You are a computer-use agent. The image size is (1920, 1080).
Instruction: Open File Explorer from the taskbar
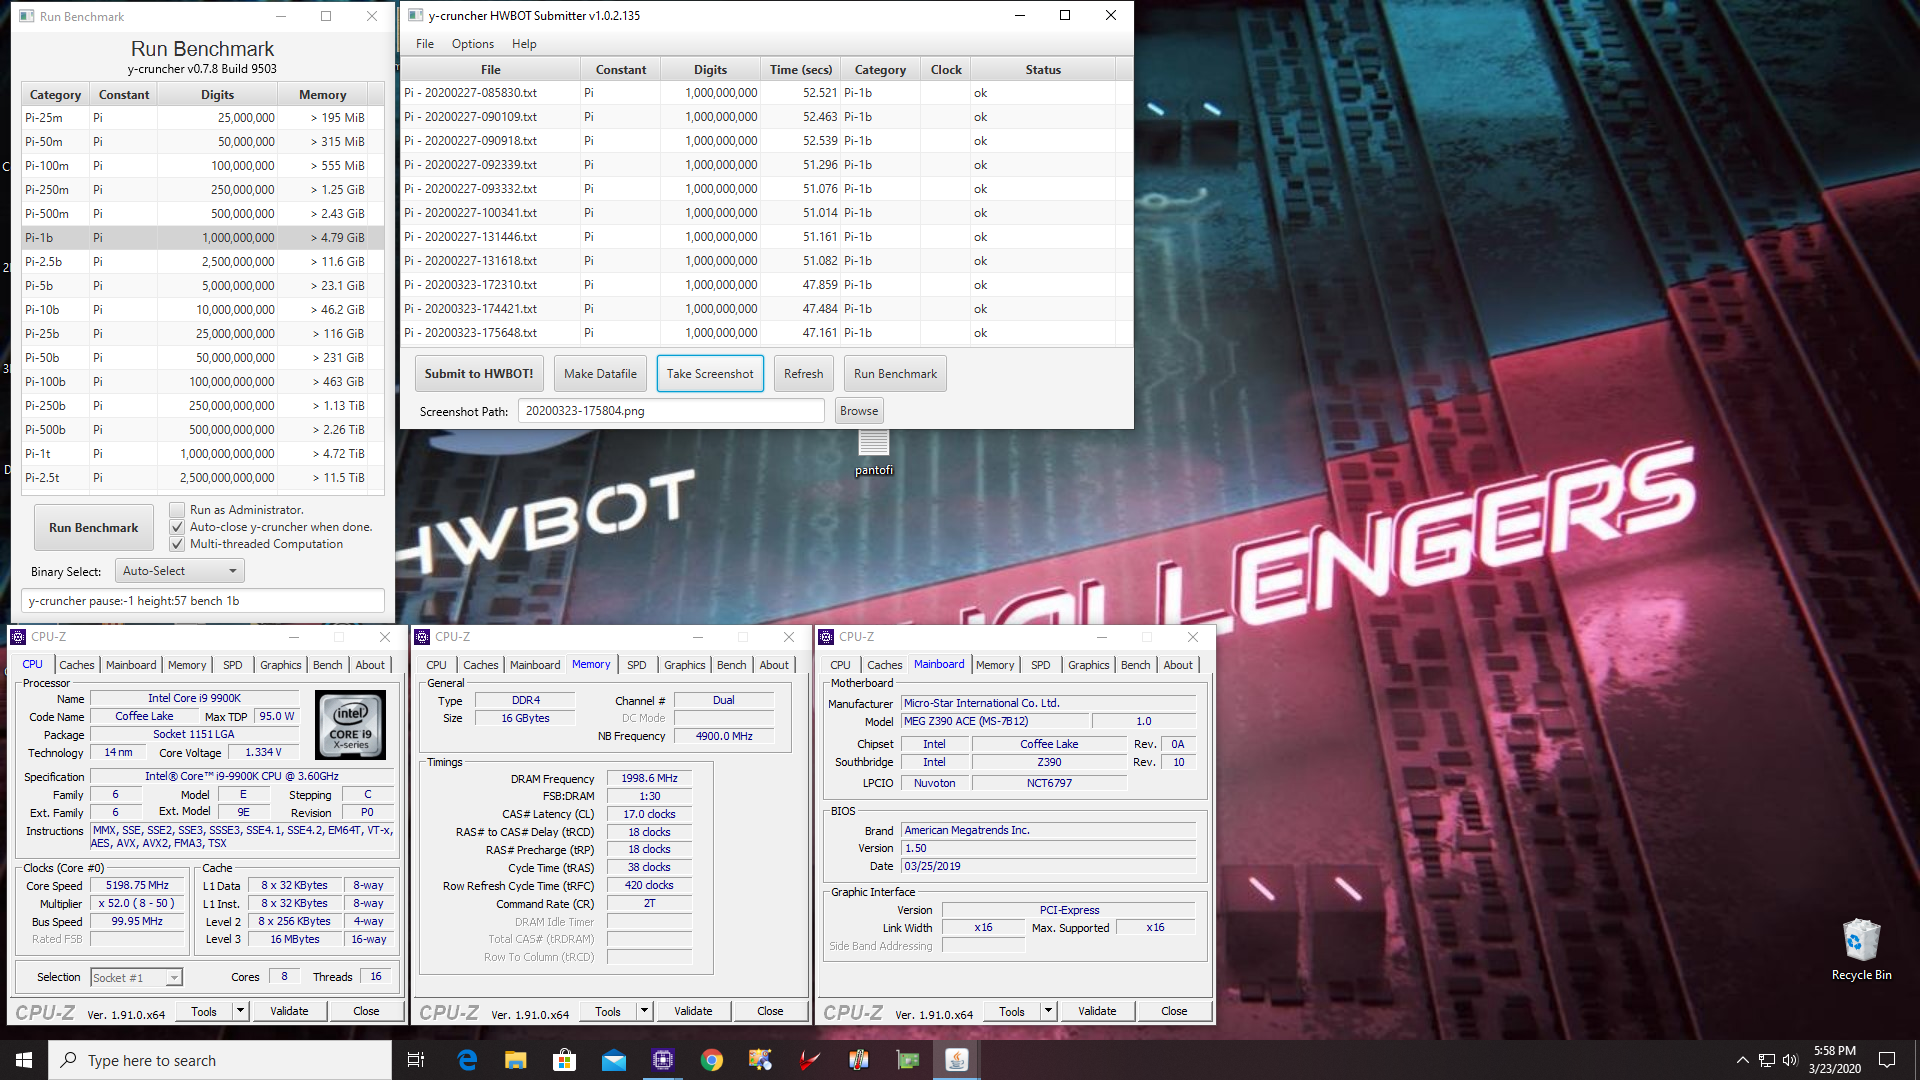515,1060
